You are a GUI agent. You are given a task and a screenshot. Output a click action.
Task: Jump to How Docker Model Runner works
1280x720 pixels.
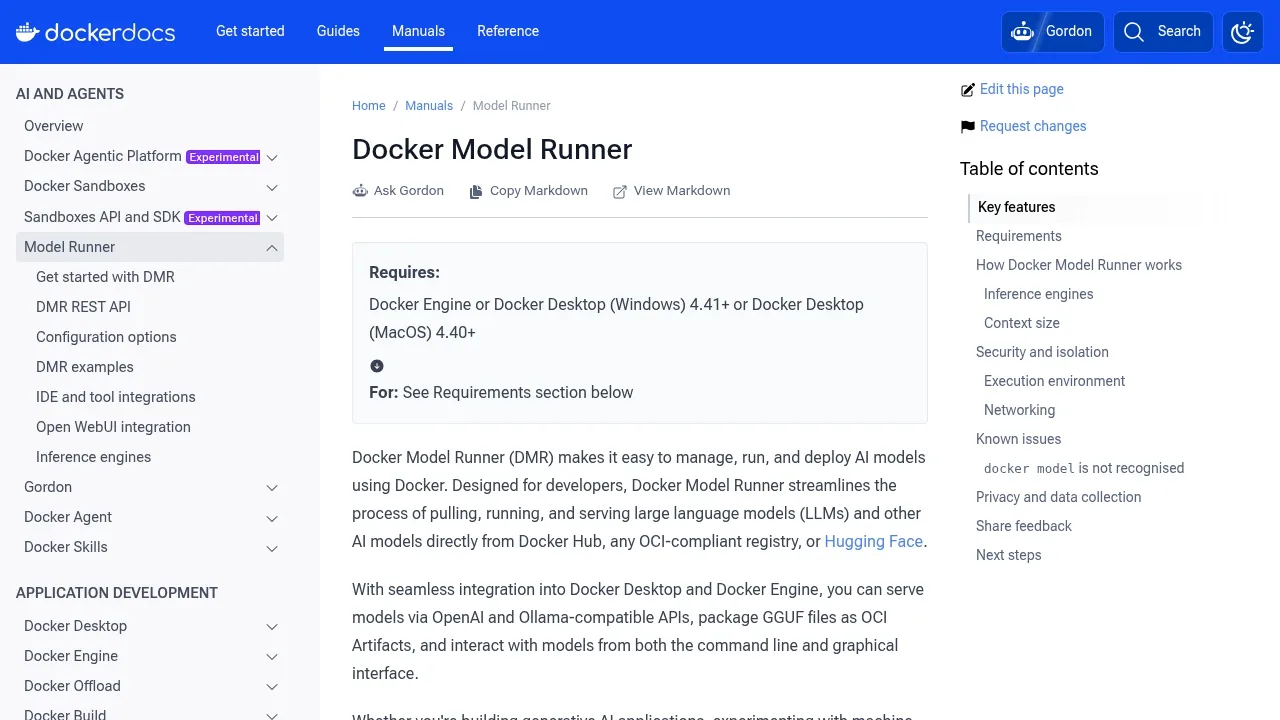click(x=1079, y=265)
